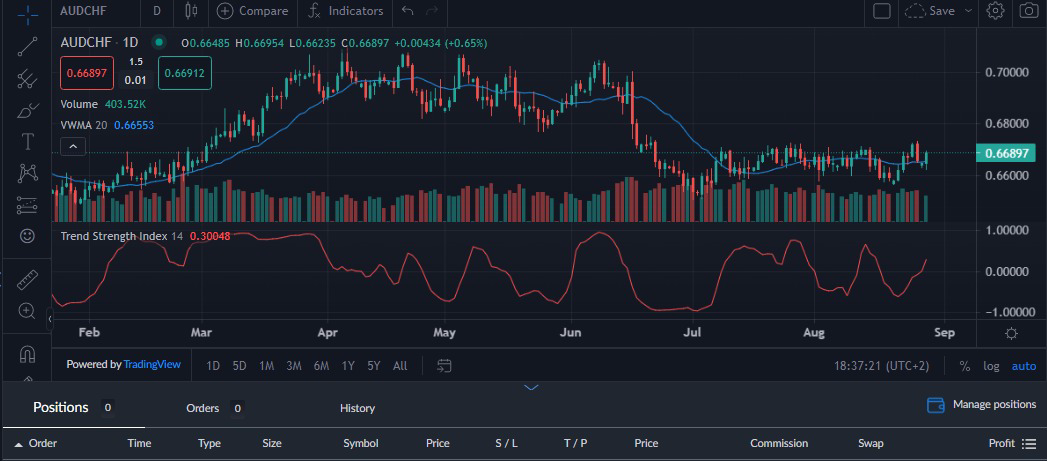
Task: Take a chart snapshot with camera icon
Action: coord(1028,11)
